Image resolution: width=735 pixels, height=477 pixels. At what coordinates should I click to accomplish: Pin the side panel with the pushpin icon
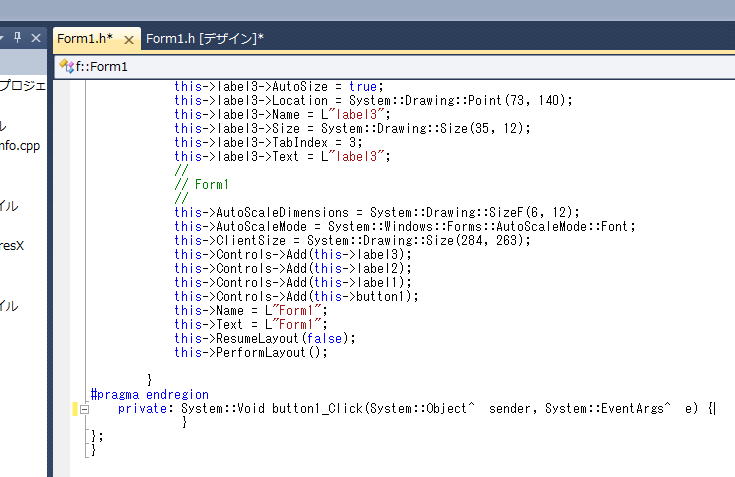click(18, 38)
